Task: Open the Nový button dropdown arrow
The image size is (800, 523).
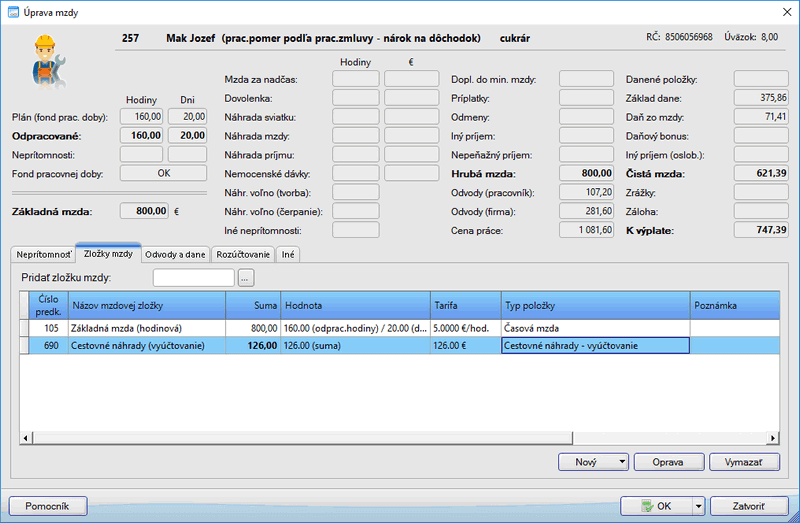Action: (x=623, y=462)
